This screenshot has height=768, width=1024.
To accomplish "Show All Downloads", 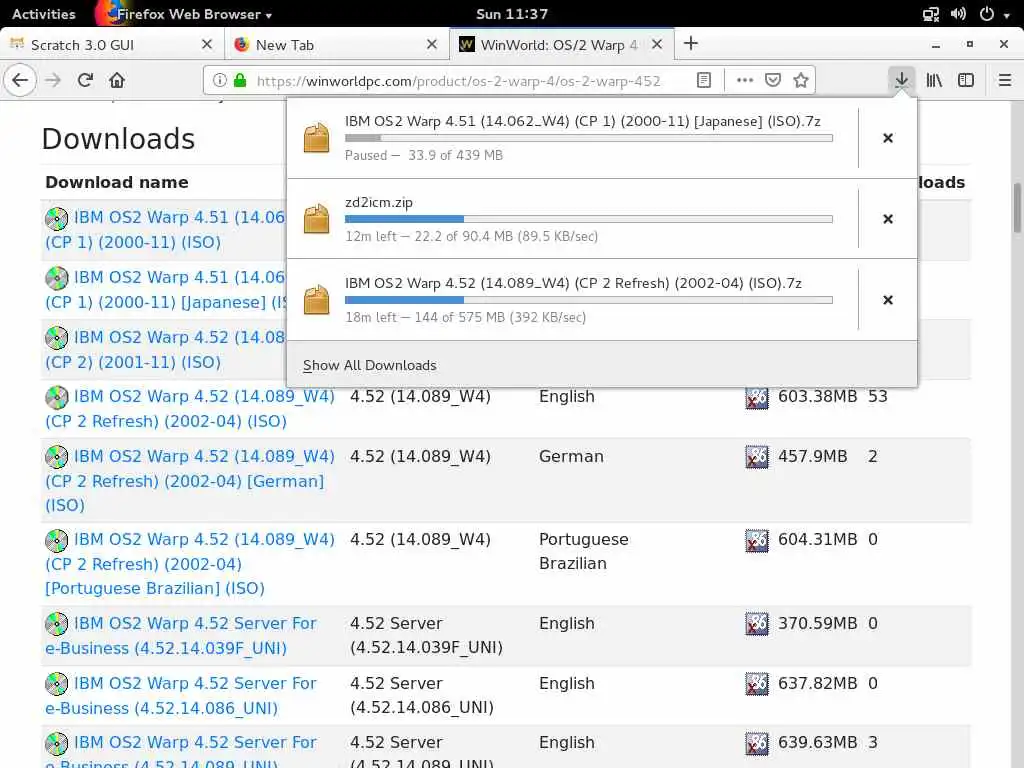I will (370, 365).
